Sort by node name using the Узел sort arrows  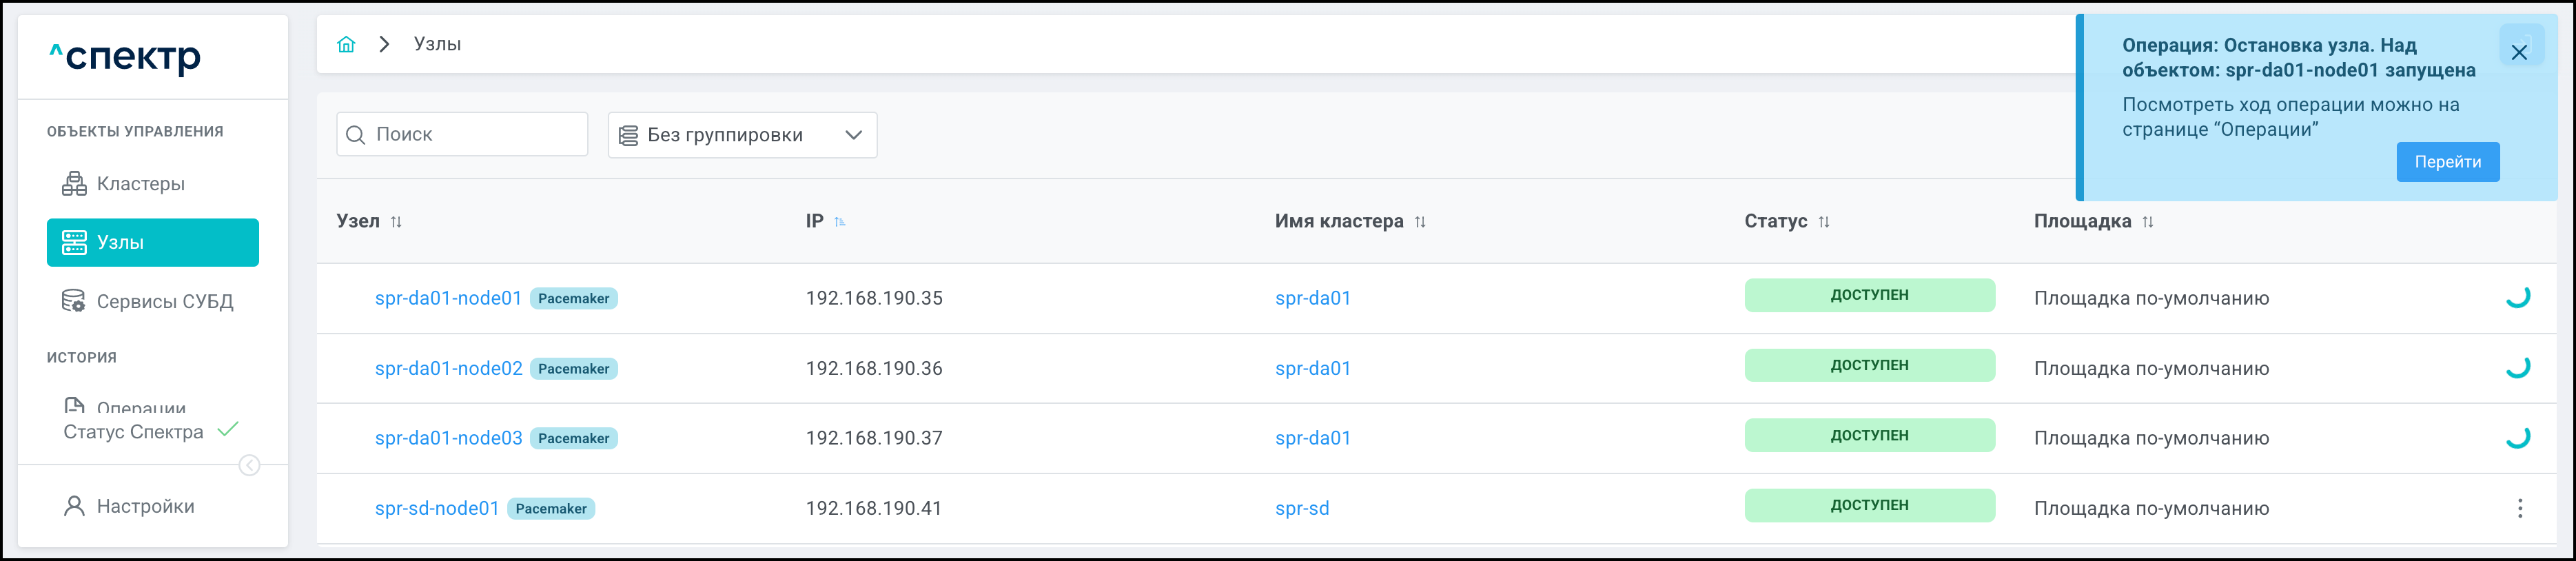tap(396, 222)
